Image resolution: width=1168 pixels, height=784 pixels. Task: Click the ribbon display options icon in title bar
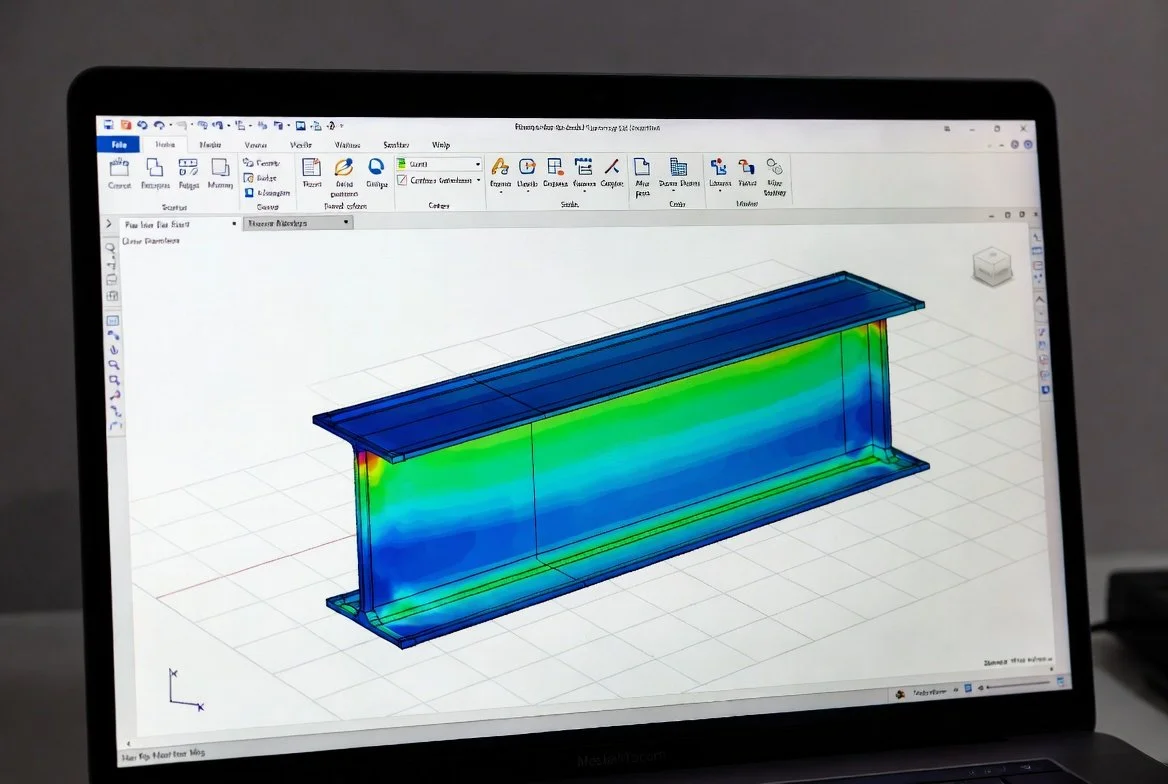(948, 128)
